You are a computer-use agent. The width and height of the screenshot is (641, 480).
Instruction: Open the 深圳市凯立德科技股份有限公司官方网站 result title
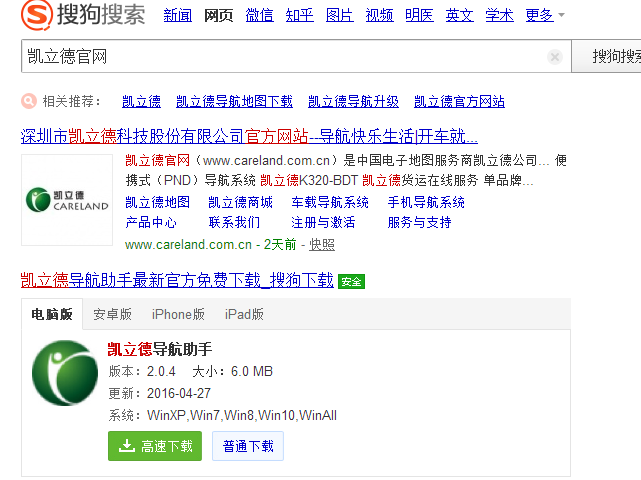click(x=249, y=136)
